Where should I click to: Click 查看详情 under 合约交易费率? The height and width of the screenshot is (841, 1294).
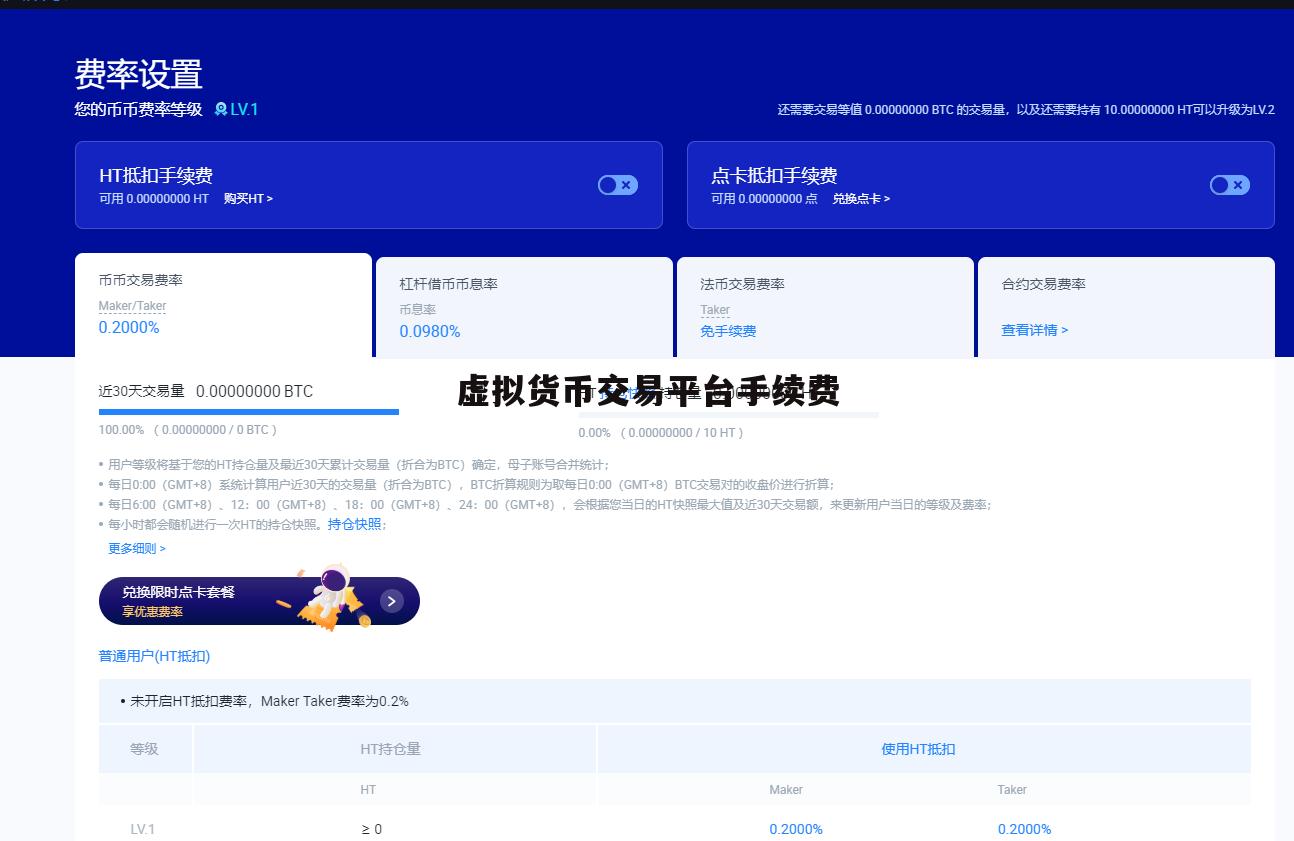(1034, 330)
